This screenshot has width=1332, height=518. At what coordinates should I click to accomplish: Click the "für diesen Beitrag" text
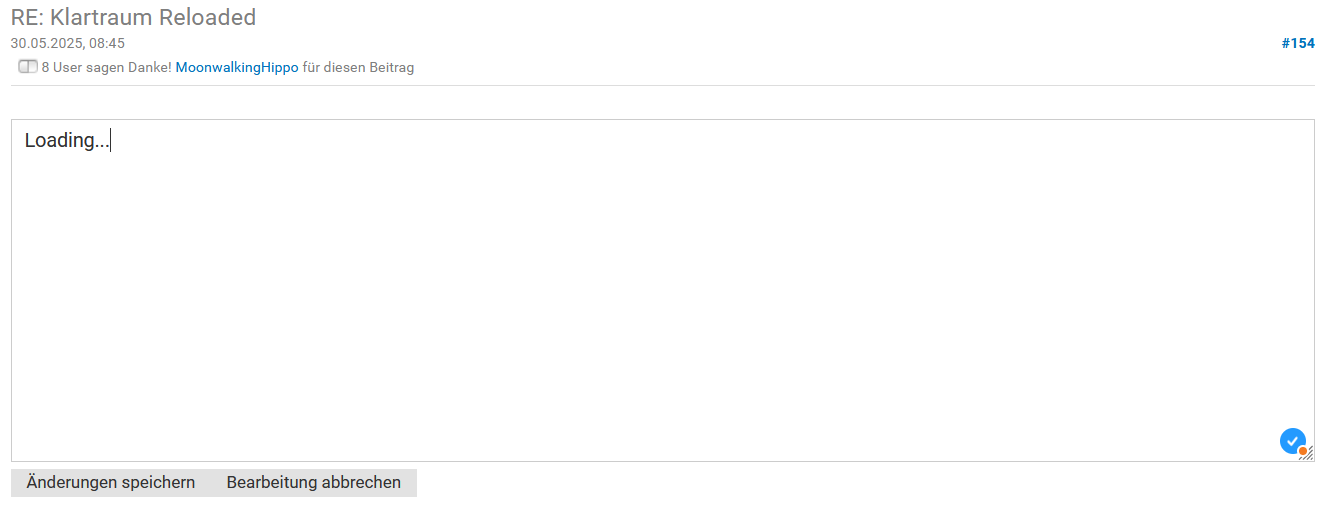(358, 68)
